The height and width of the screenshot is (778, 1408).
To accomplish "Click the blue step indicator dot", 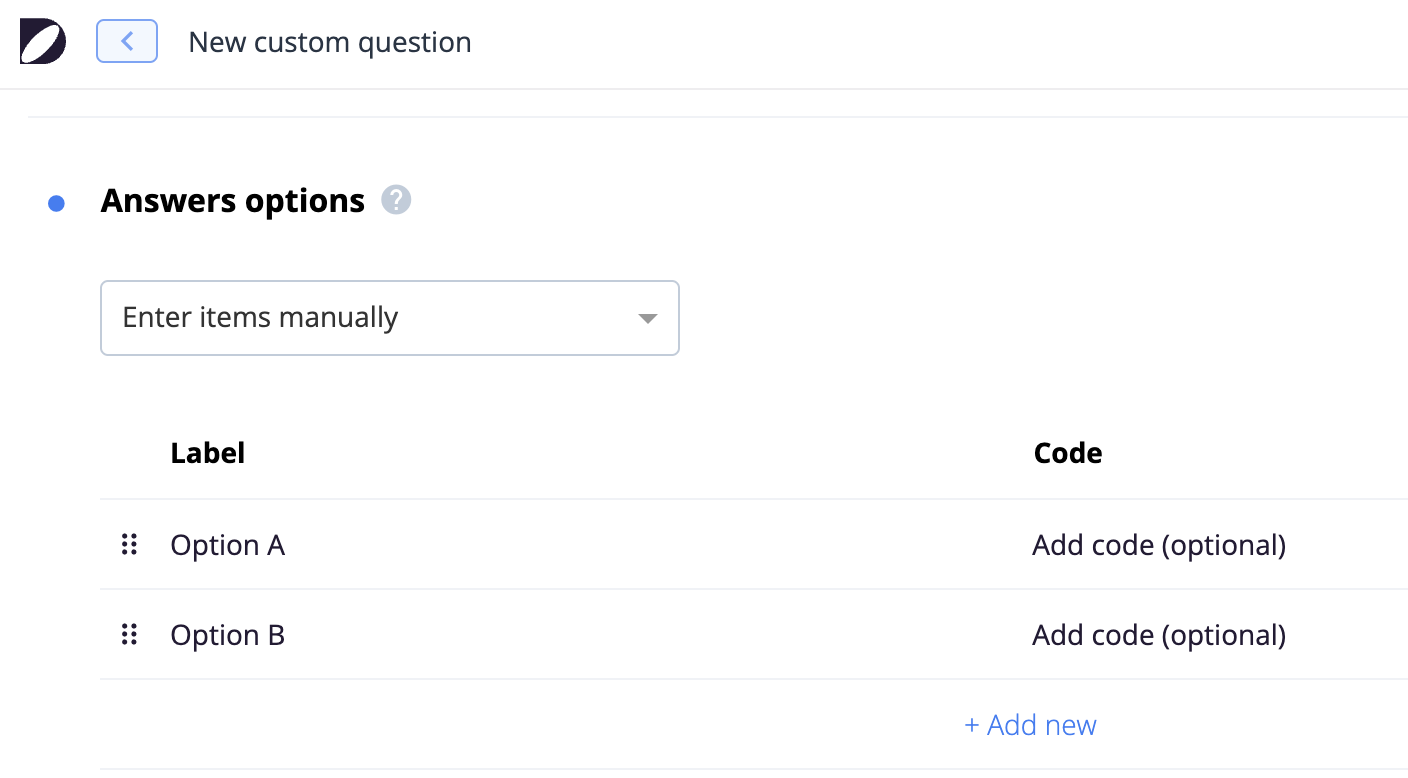I will (57, 204).
